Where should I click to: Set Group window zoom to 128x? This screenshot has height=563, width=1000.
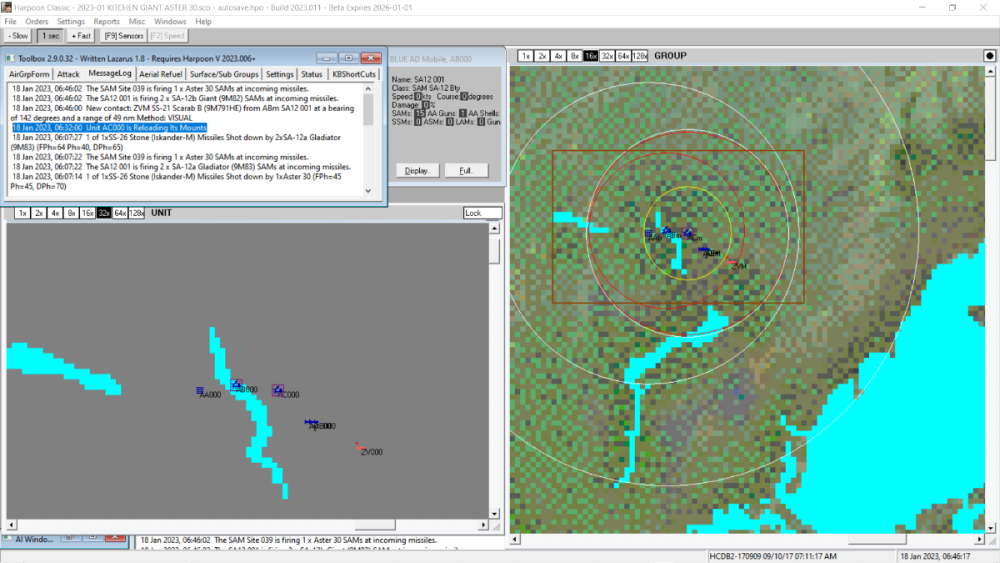click(640, 56)
